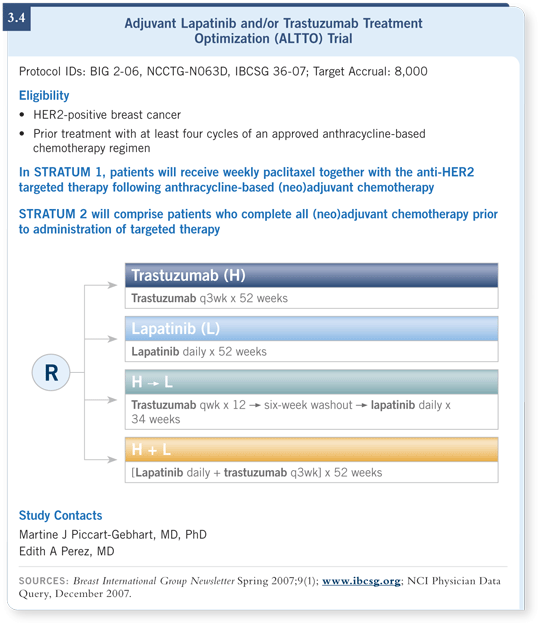Click arrow pointing to Lapatinib (L) arm
The height and width of the screenshot is (625, 540).
(112, 339)
